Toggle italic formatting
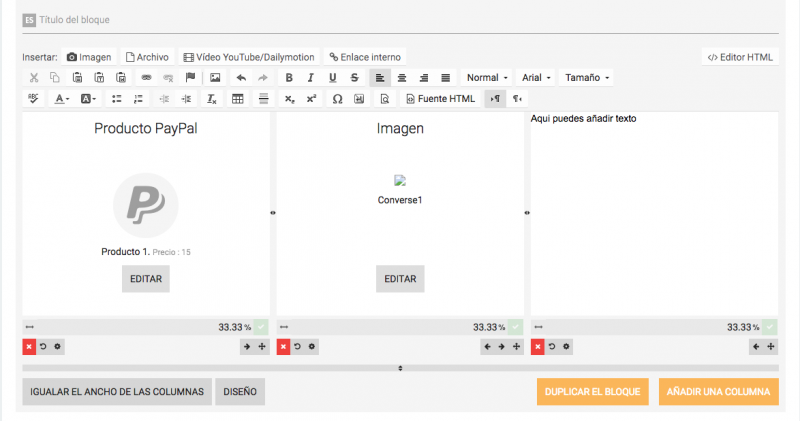Viewport: 800px width, 421px height. click(x=311, y=78)
